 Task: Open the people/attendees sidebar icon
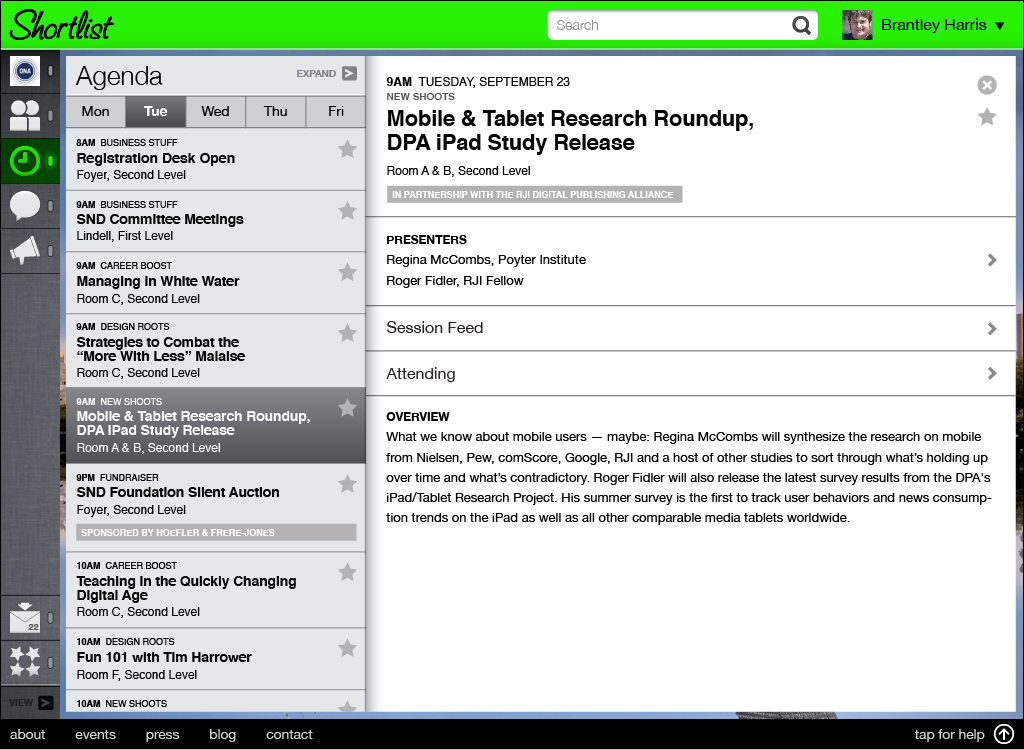point(25,116)
